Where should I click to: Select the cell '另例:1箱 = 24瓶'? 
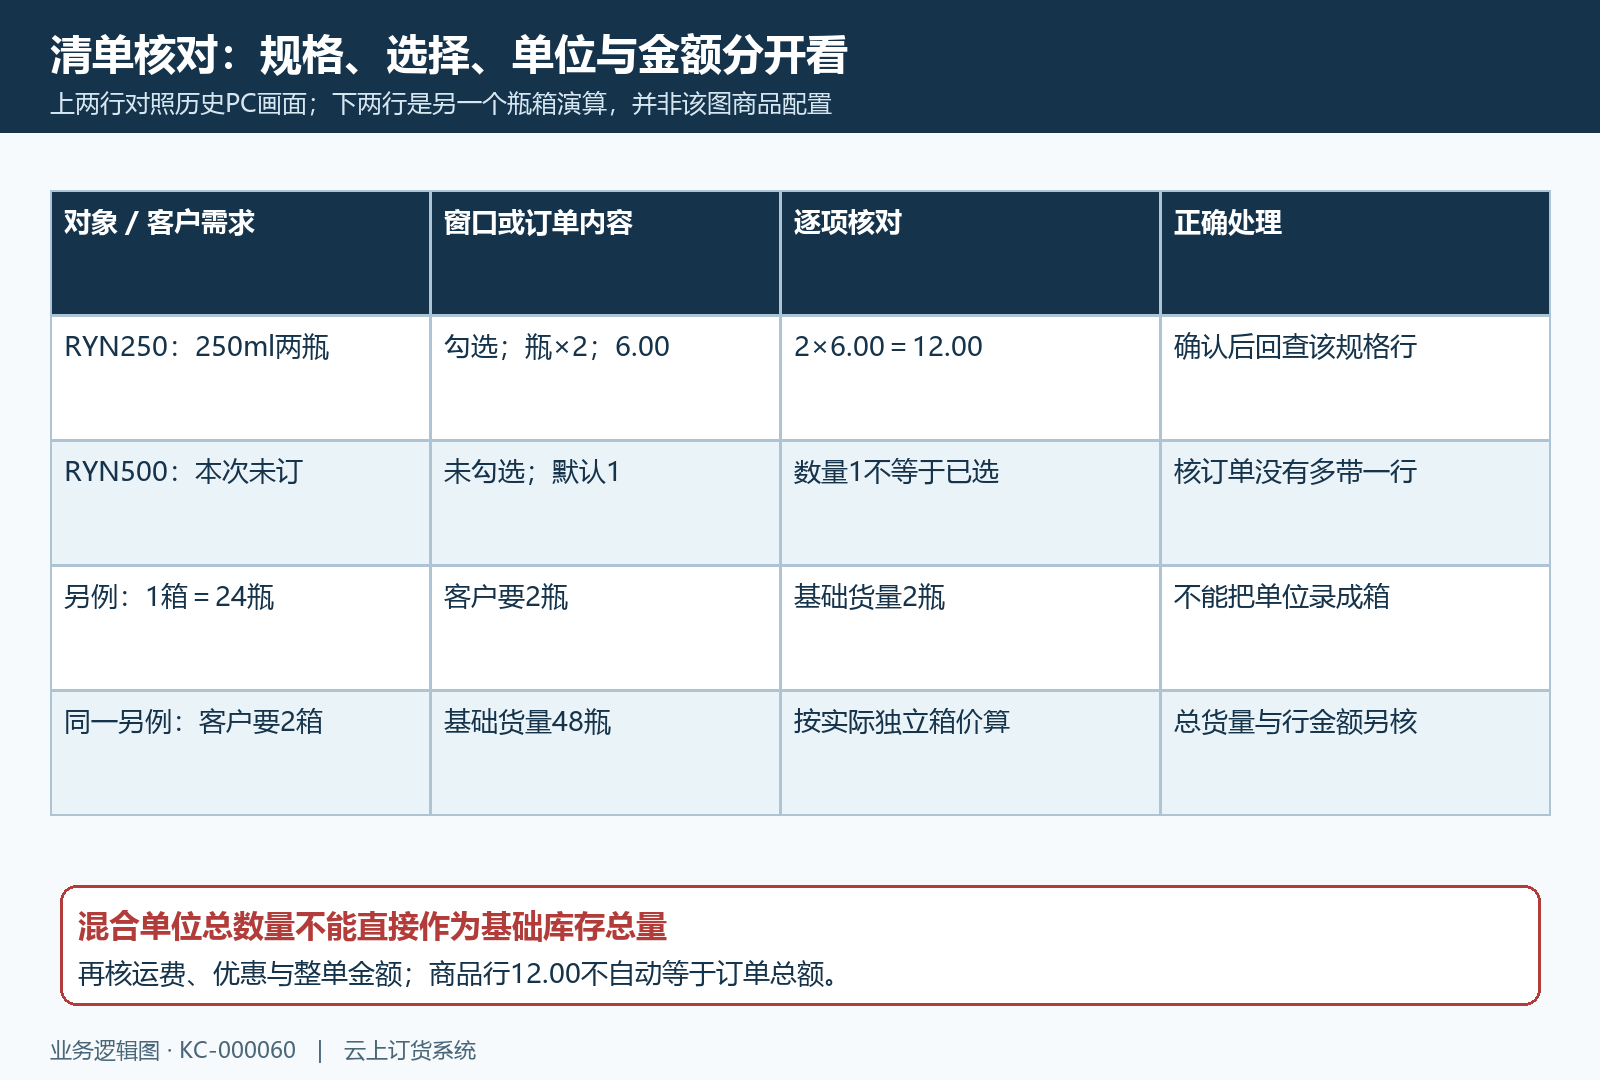(240, 628)
